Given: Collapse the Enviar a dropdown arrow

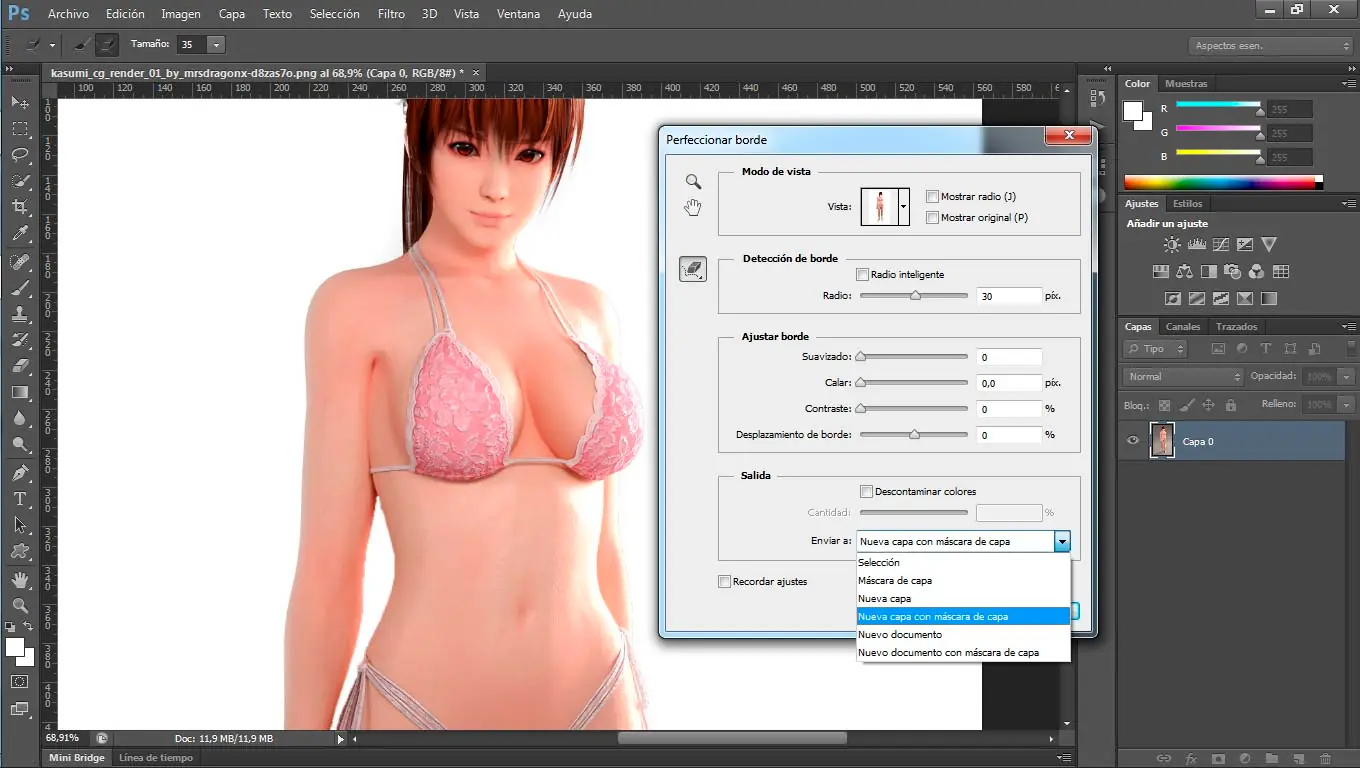Looking at the screenshot, I should 1062,541.
